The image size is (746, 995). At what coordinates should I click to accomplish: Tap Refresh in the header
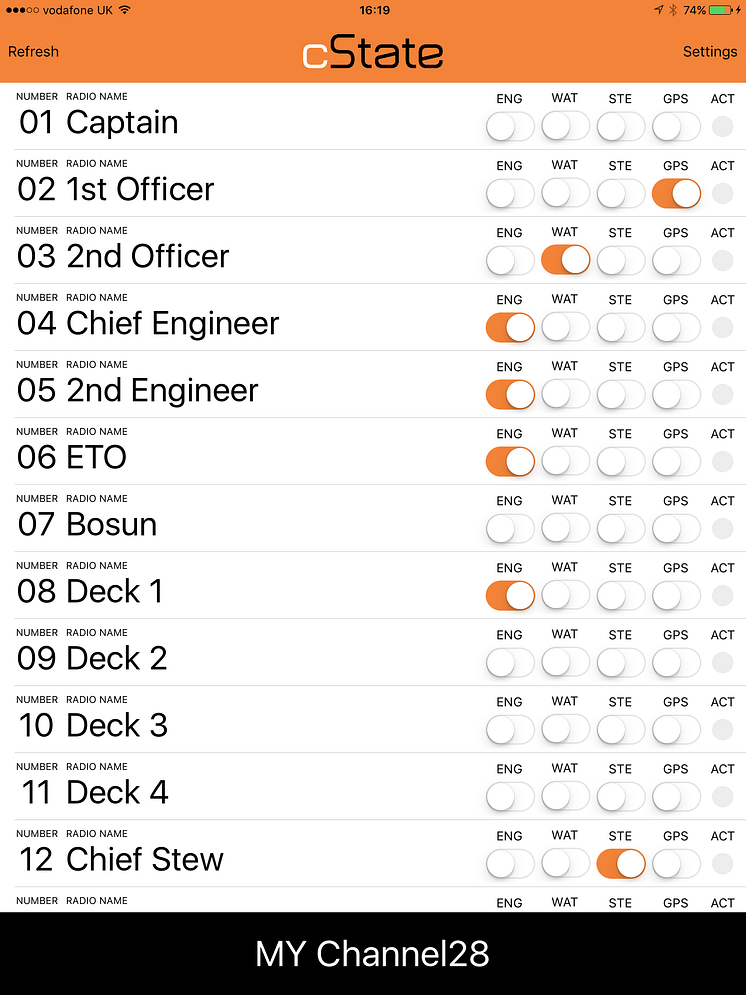click(x=33, y=51)
